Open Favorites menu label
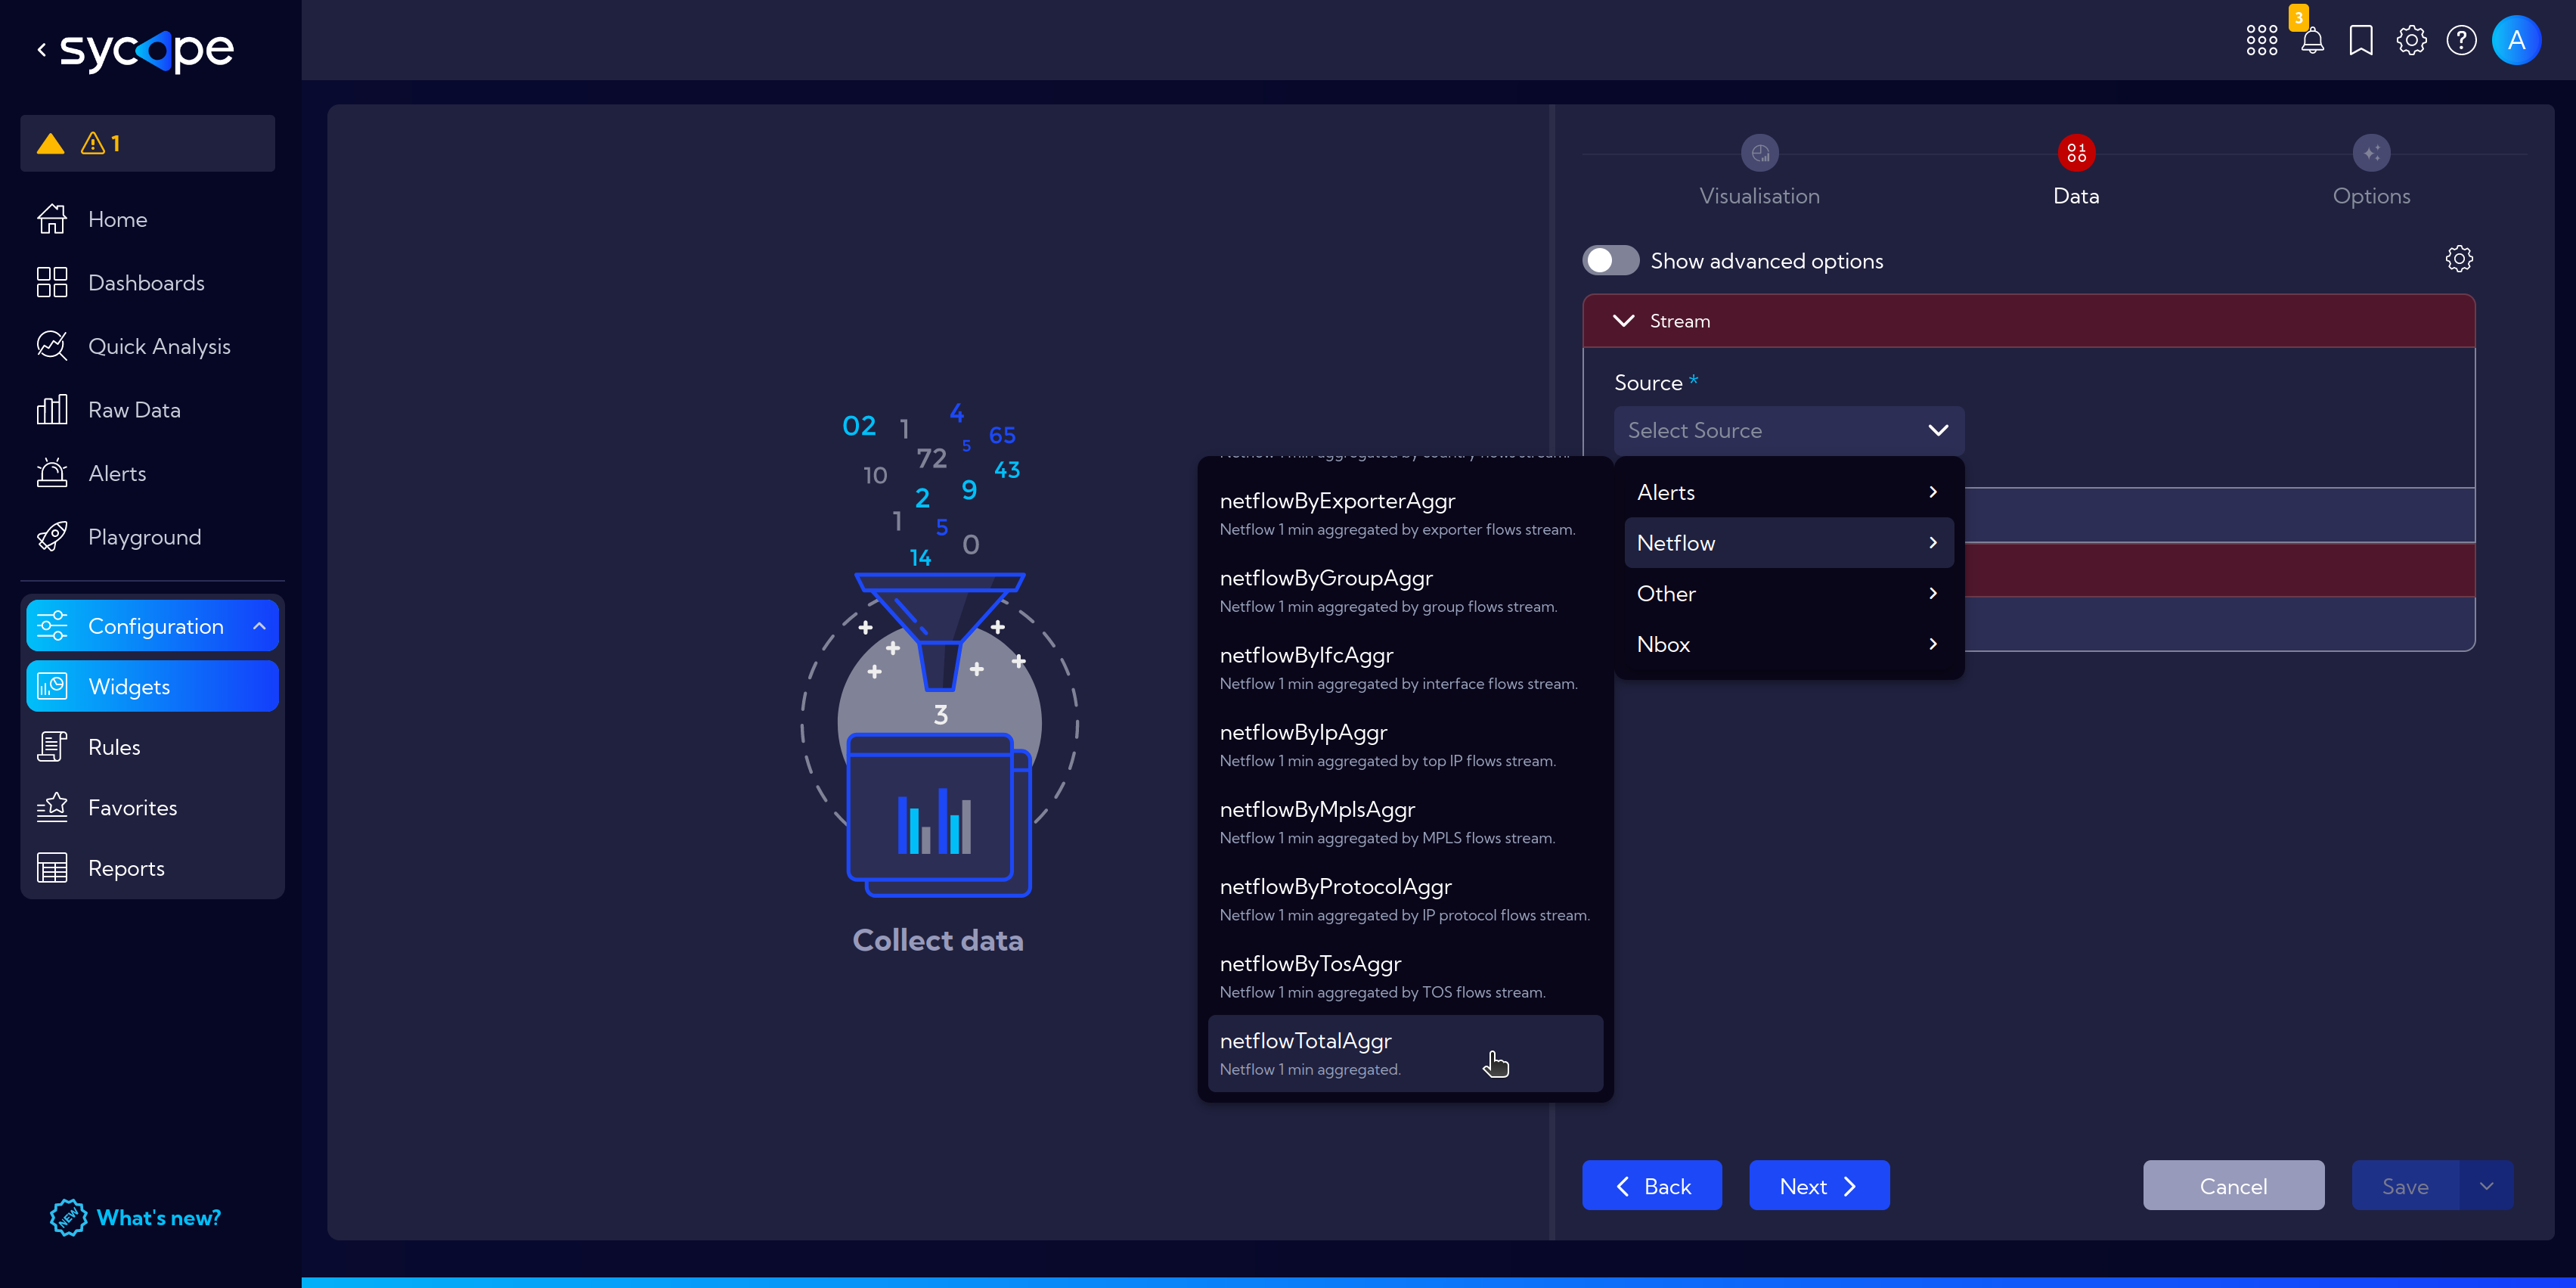Screen dimensions: 2576x1288 (x=132, y=808)
